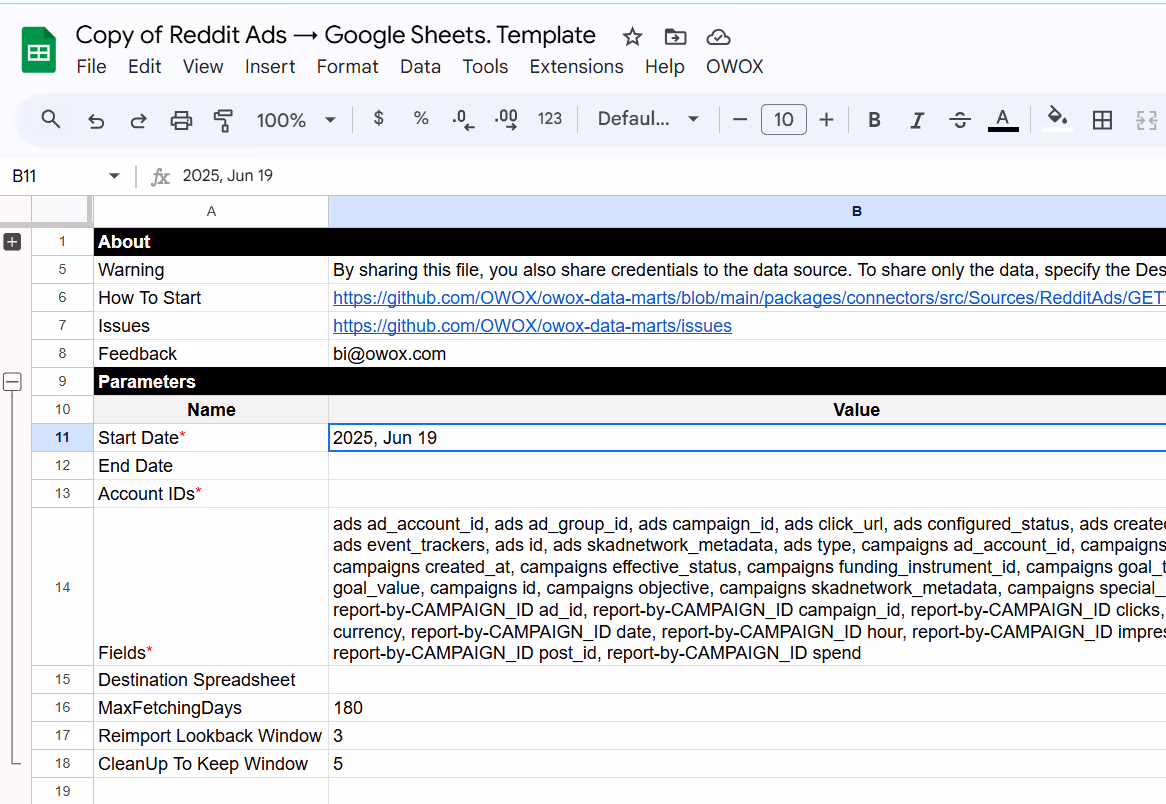Open the OWOX menu

pyautogui.click(x=734, y=67)
